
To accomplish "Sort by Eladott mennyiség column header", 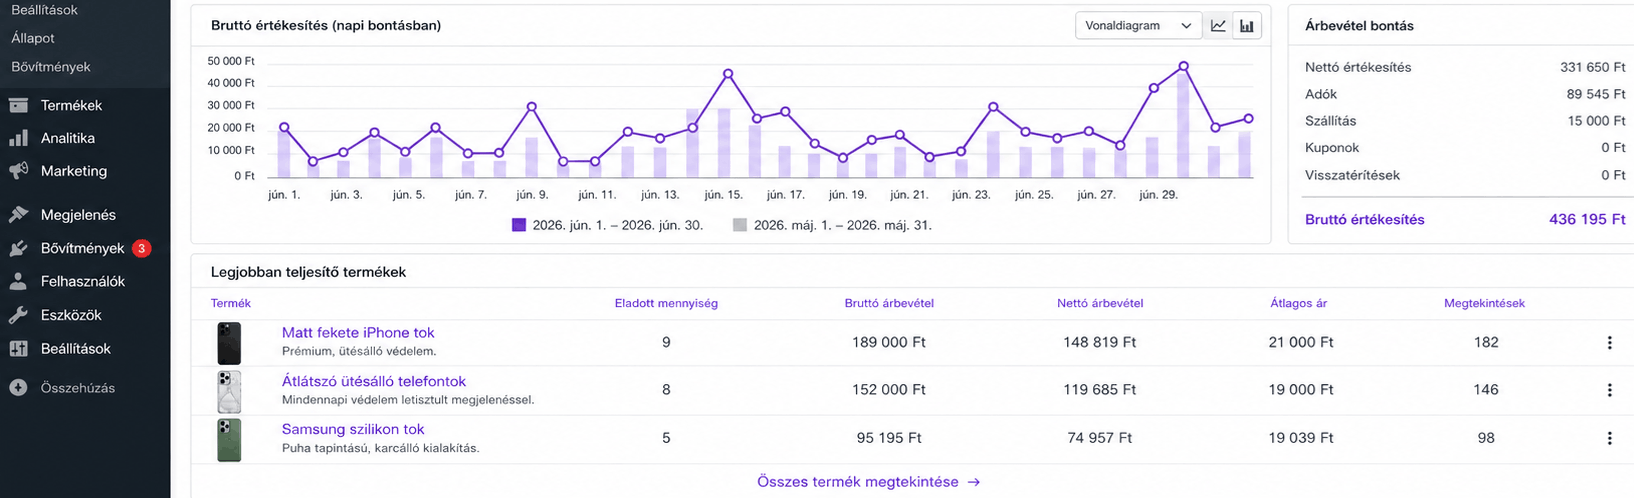I will [666, 303].
